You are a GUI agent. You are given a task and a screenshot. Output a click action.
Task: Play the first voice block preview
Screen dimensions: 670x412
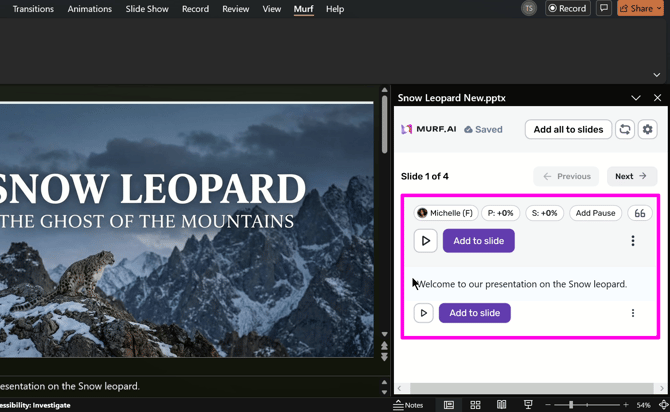425,241
